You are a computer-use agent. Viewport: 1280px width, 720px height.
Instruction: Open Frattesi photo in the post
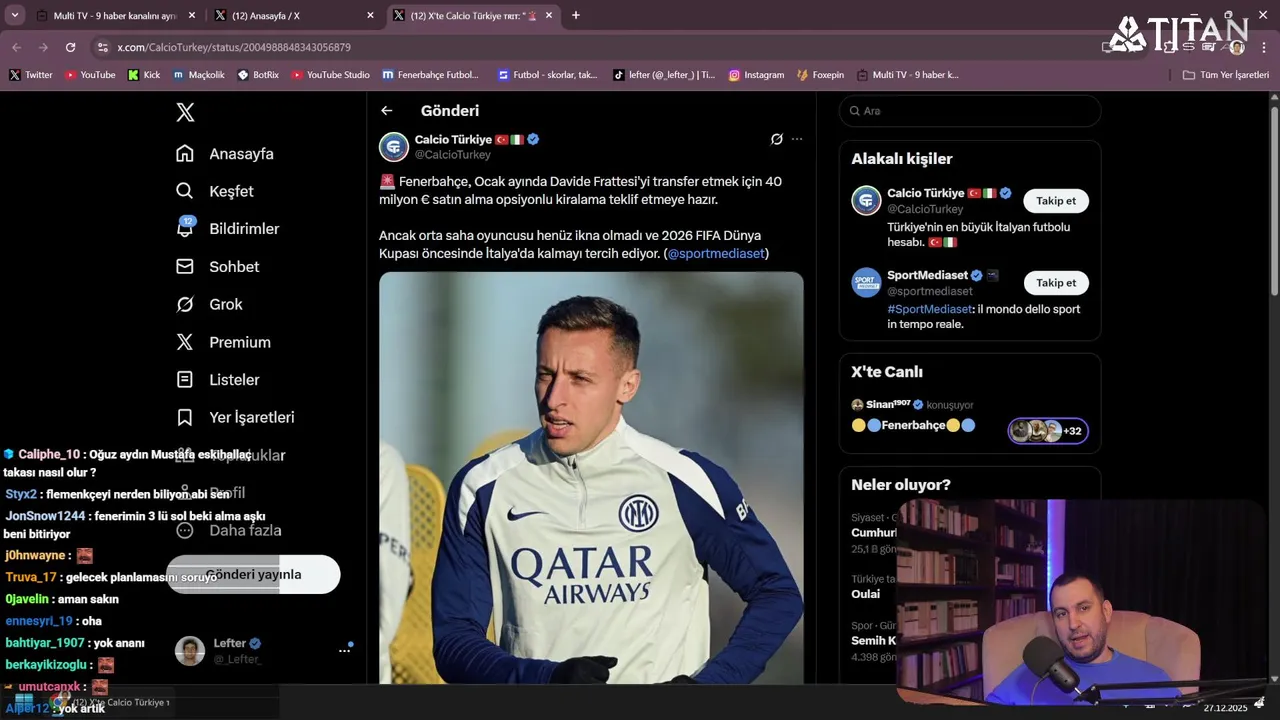point(591,478)
